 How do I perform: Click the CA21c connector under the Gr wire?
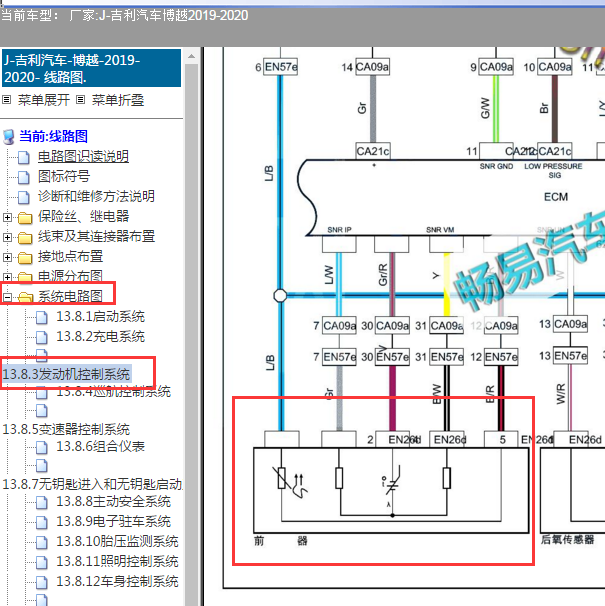pyautogui.click(x=373, y=151)
